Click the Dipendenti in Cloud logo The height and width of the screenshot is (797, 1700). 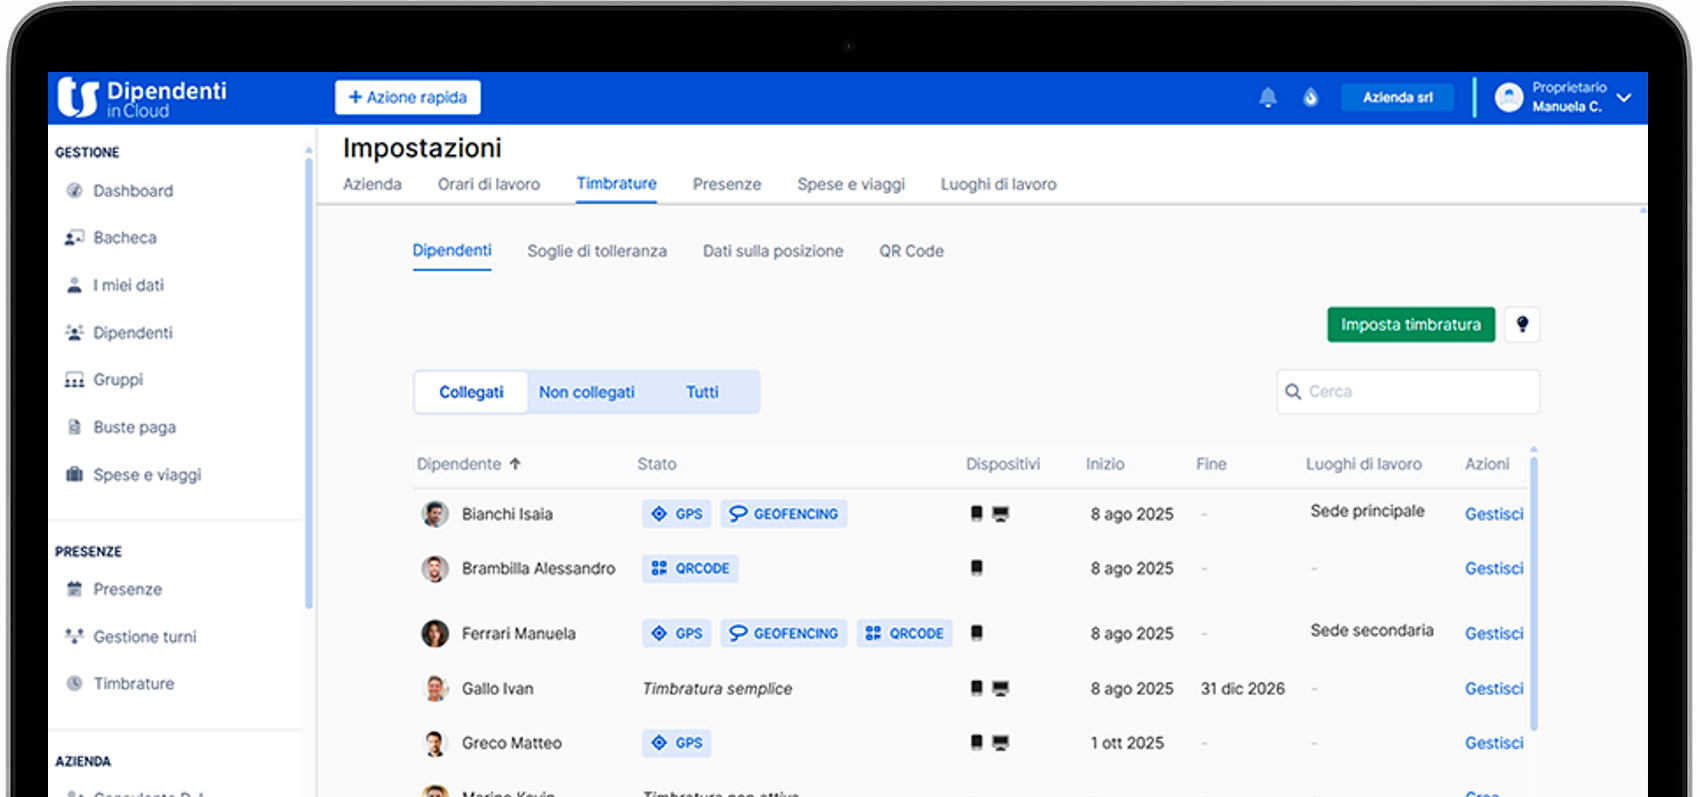(142, 98)
